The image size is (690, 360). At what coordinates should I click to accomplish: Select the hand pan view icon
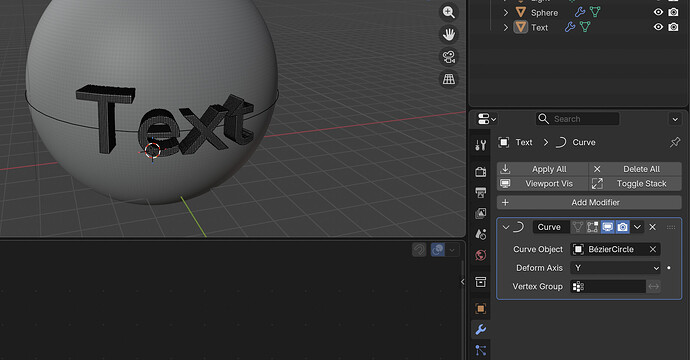448,34
